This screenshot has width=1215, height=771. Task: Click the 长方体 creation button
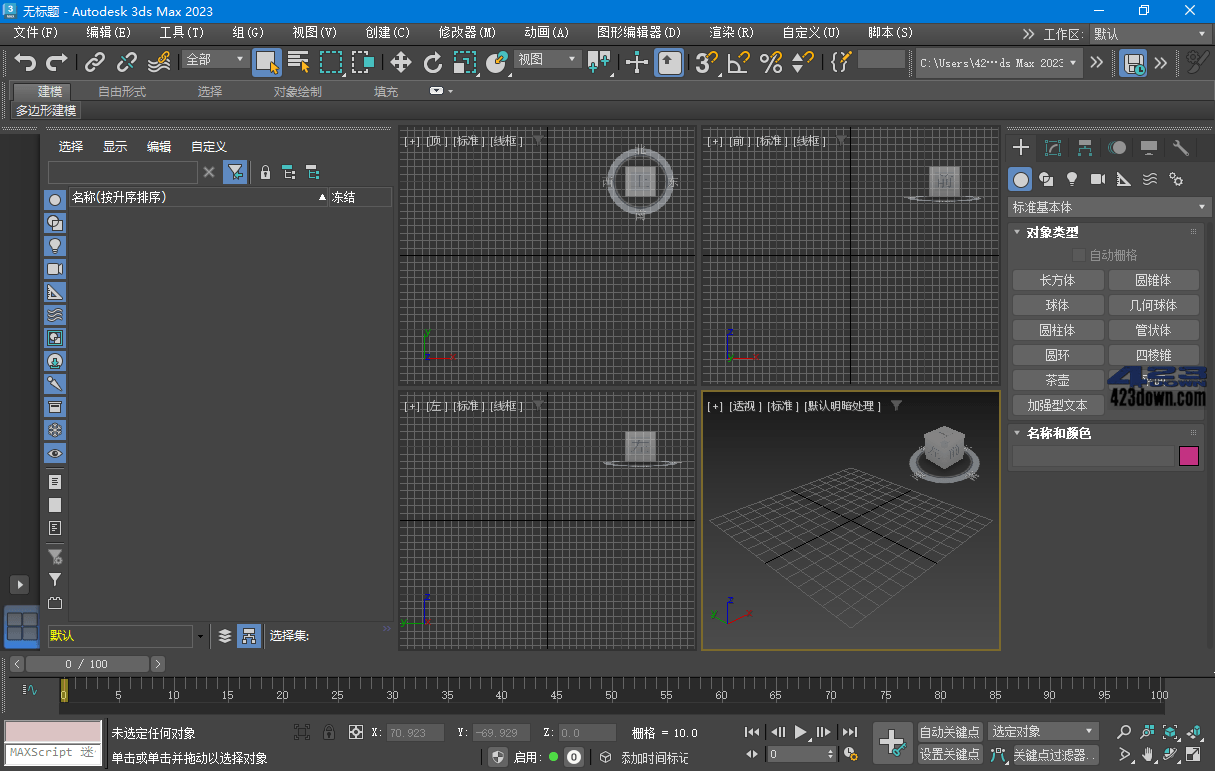point(1057,280)
